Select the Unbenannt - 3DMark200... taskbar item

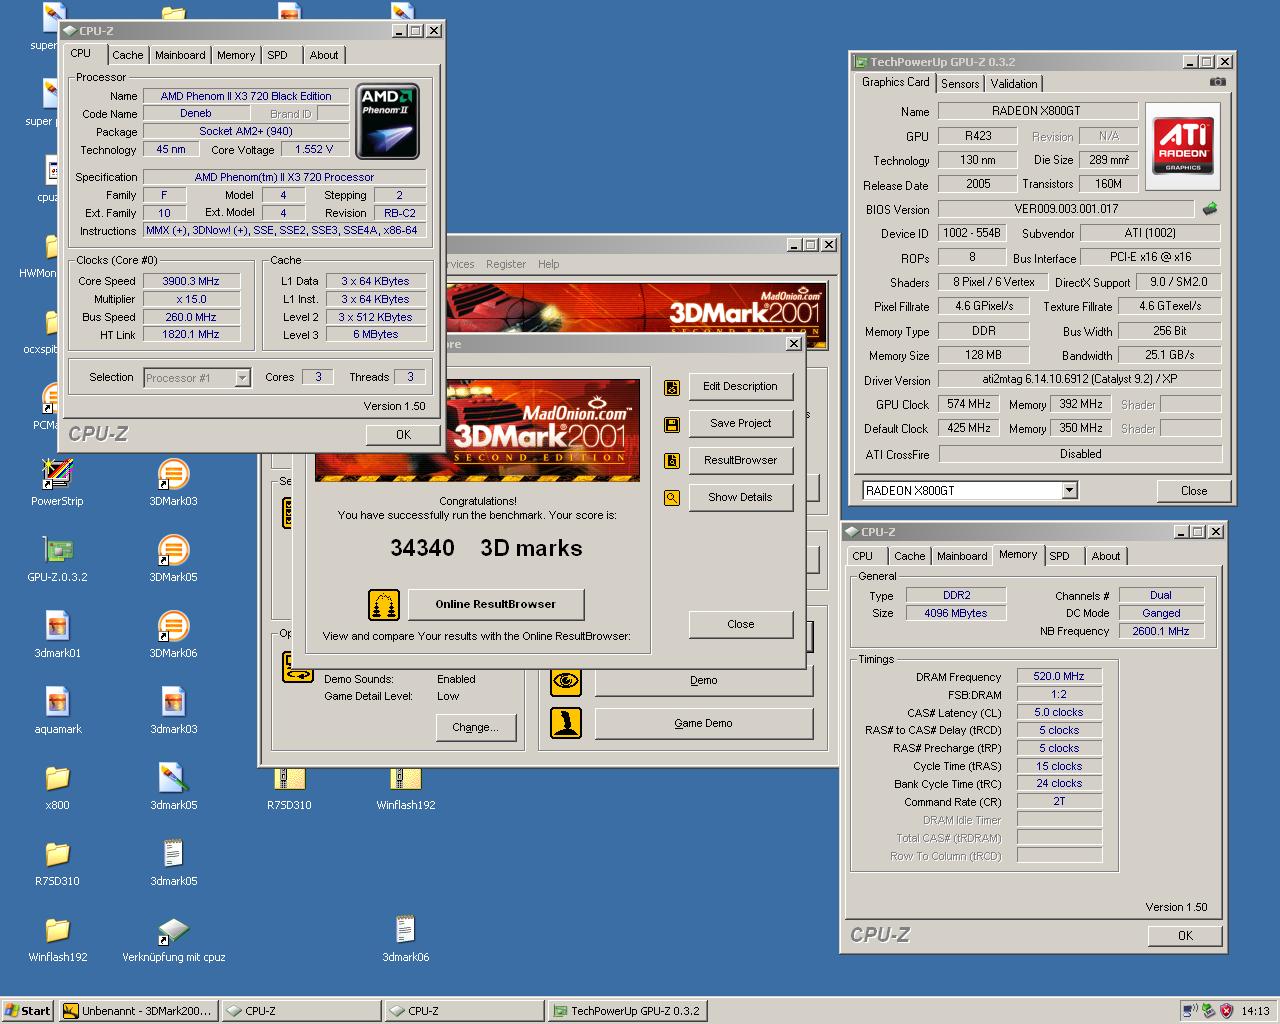click(138, 1011)
